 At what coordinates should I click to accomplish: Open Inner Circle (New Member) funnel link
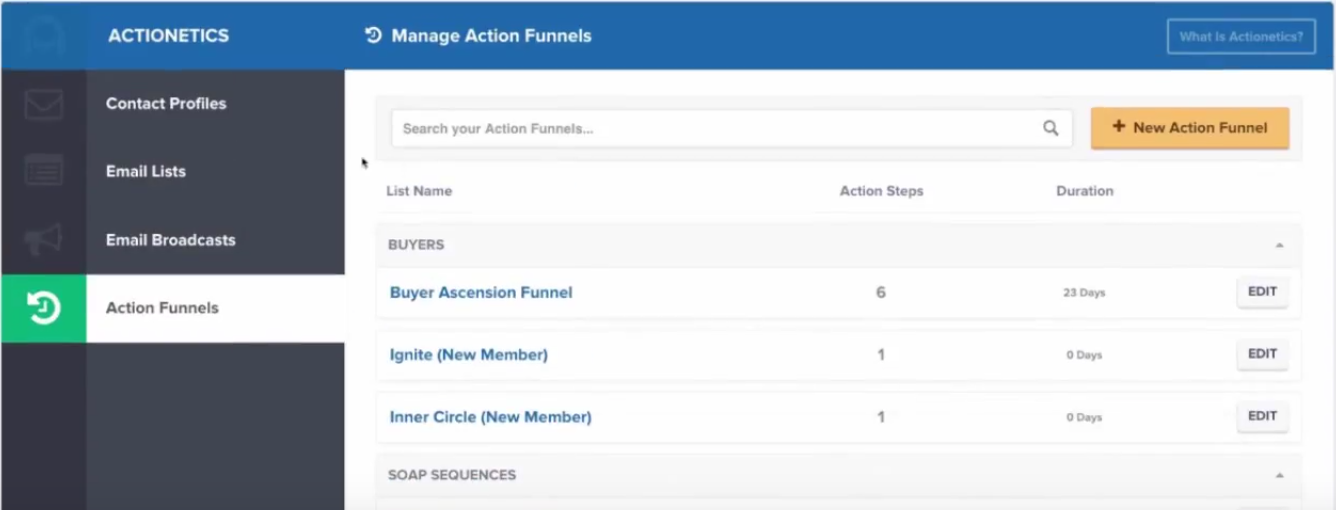pyautogui.click(x=490, y=417)
